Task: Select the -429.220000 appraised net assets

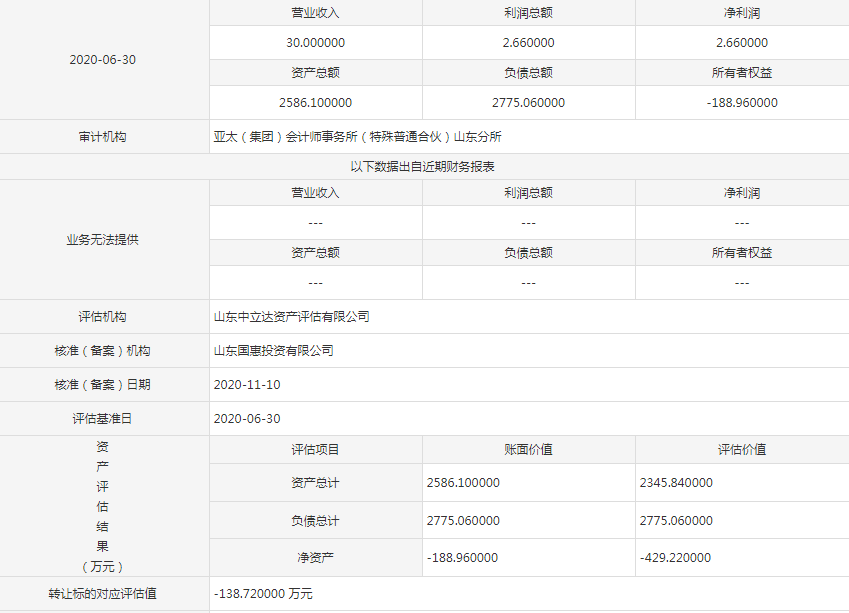Action: pos(676,557)
